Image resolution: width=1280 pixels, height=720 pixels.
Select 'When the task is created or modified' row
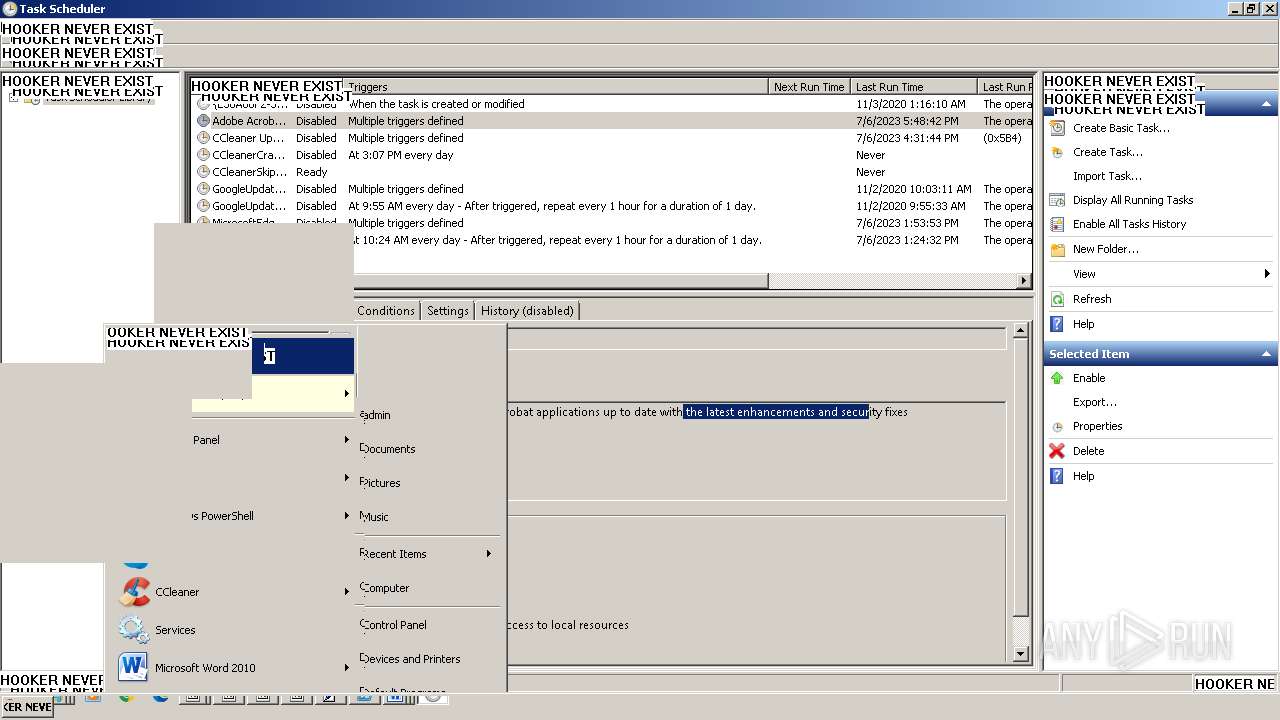tap(436, 104)
